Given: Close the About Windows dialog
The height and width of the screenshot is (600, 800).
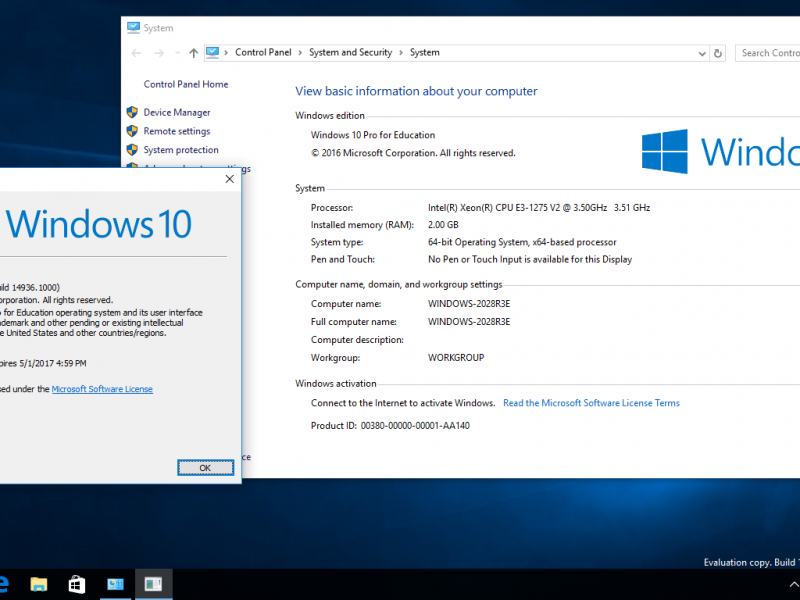Looking at the screenshot, I should click(230, 179).
